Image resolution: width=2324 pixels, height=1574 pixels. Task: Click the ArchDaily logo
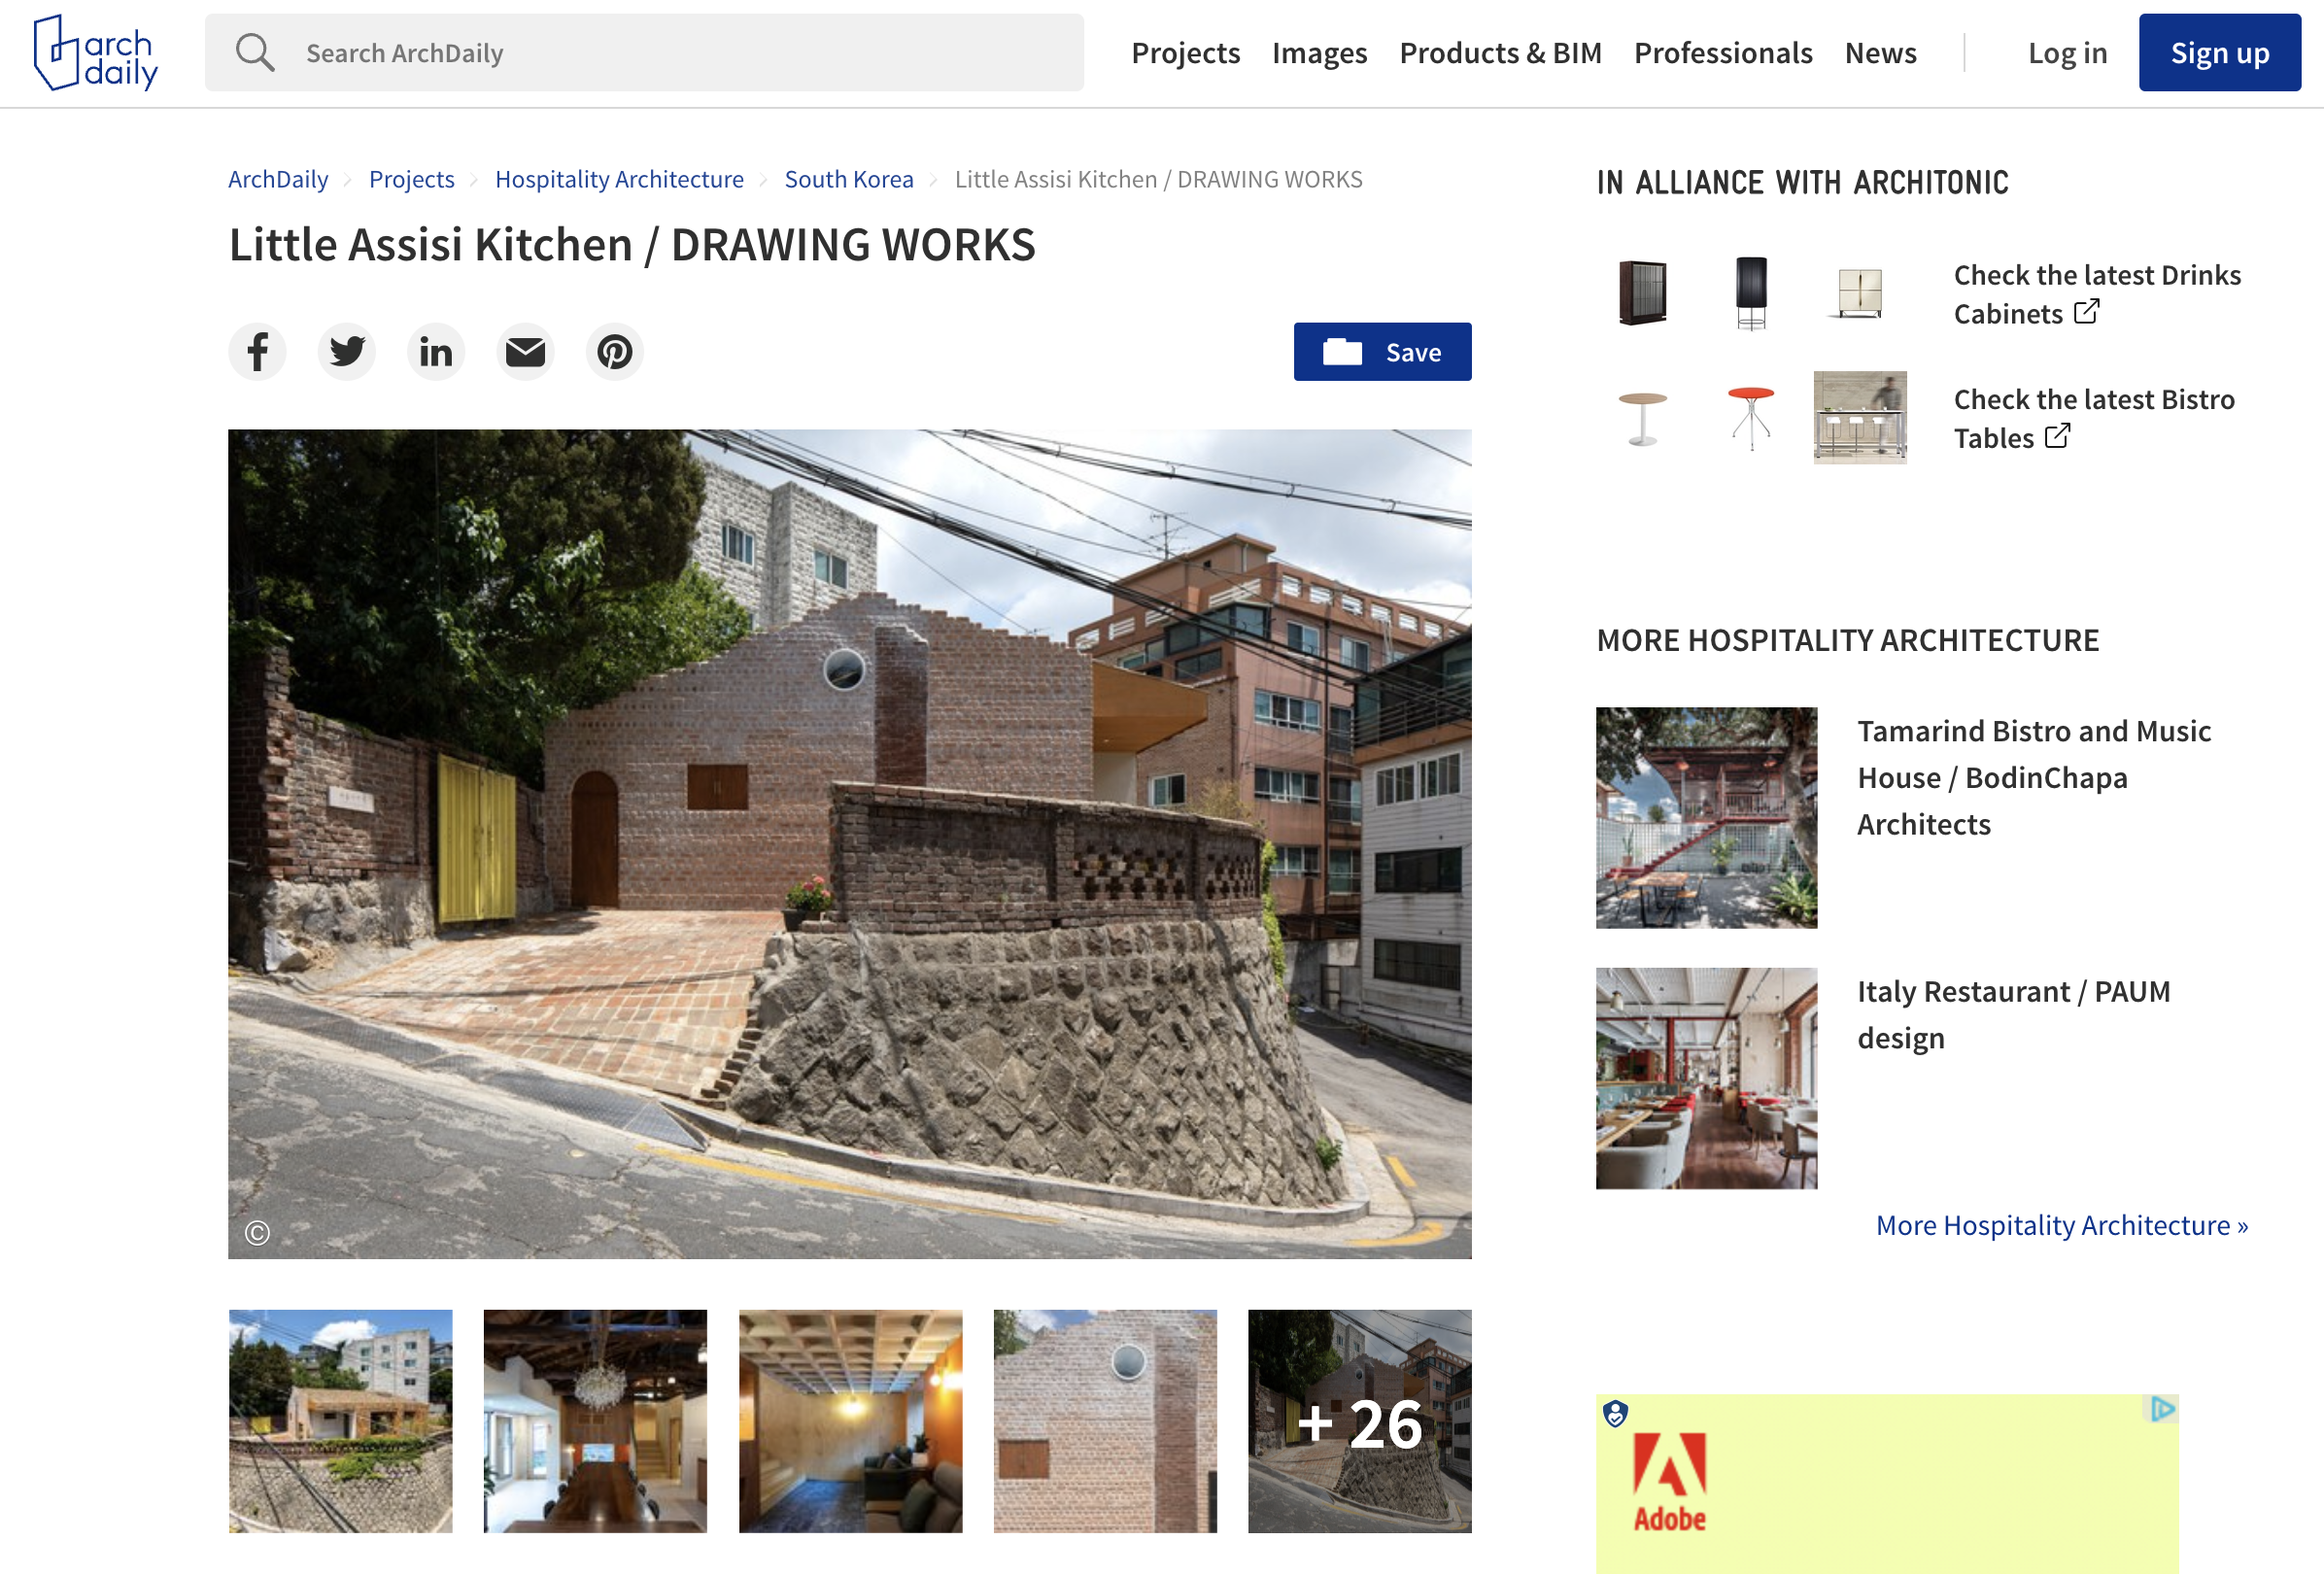[96, 53]
